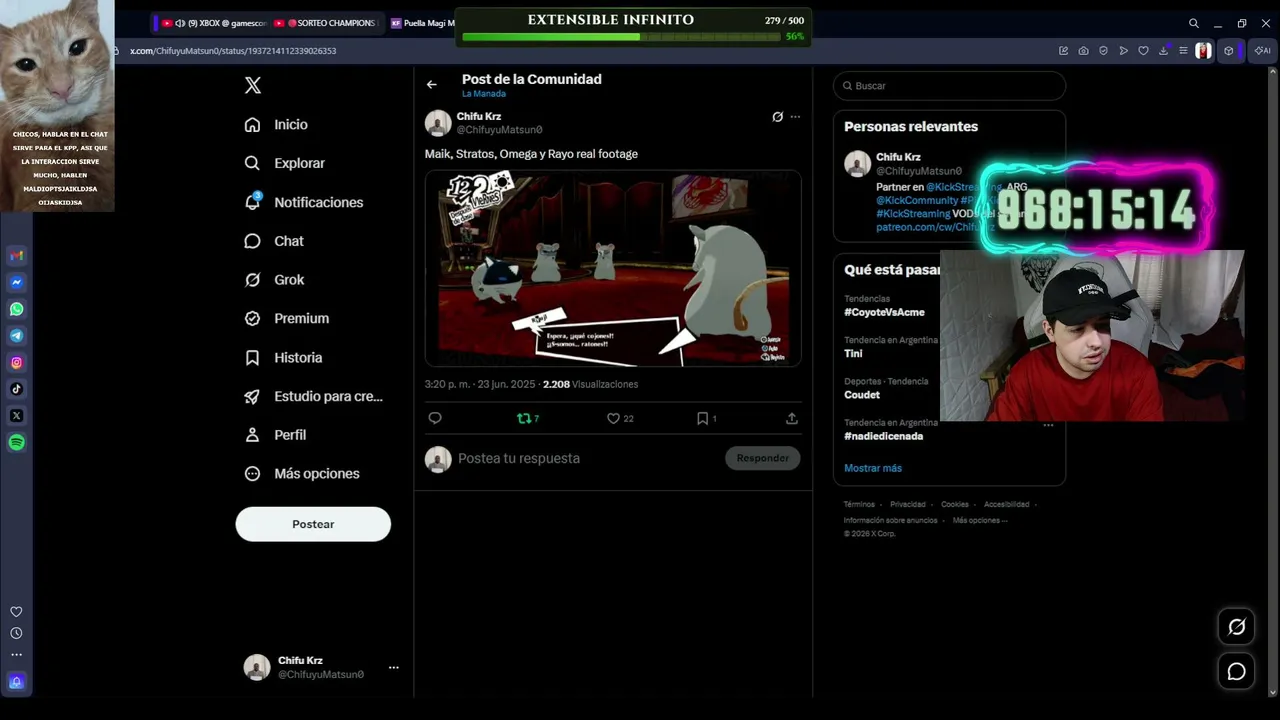Click the browser address bar URL

(x=233, y=51)
